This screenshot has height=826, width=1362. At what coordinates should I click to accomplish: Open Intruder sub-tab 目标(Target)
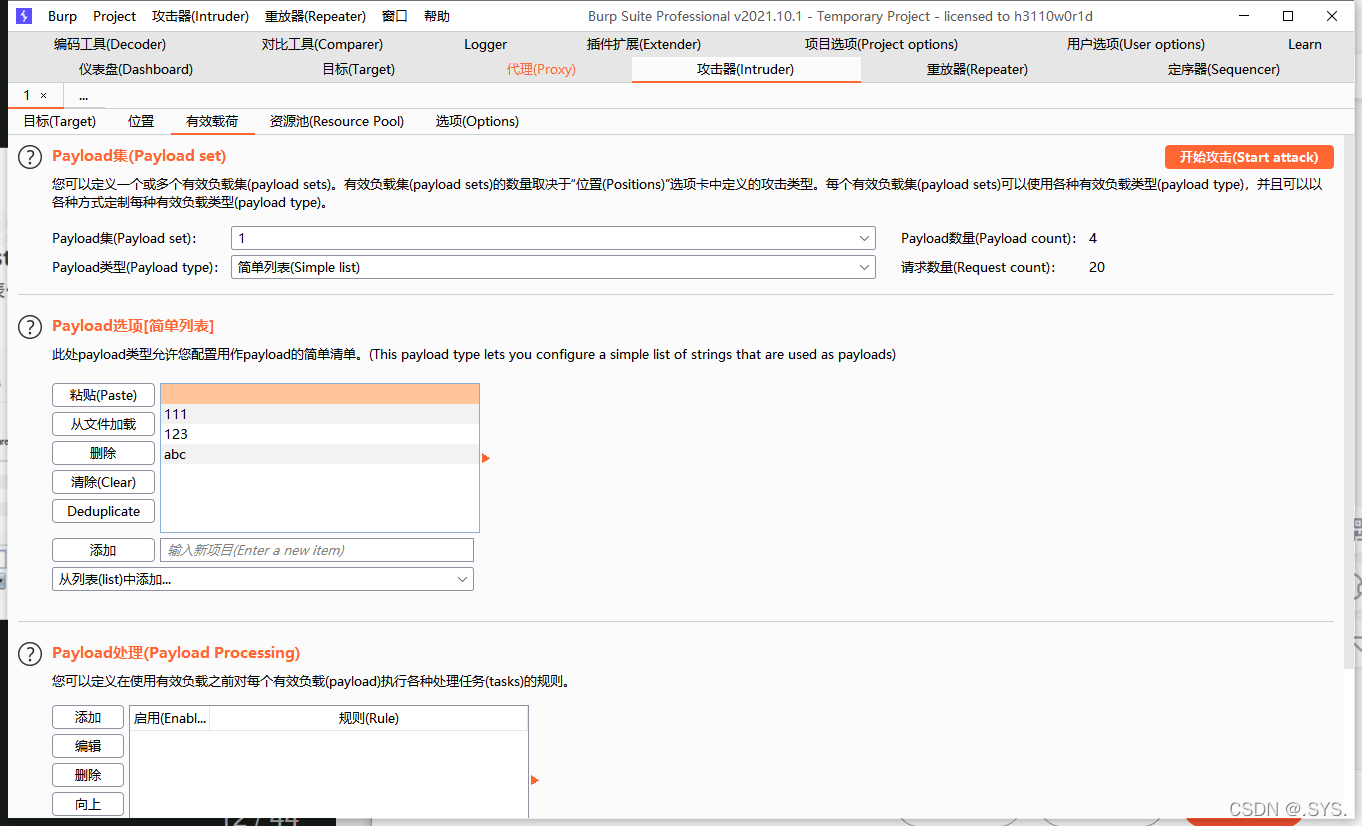(x=60, y=121)
